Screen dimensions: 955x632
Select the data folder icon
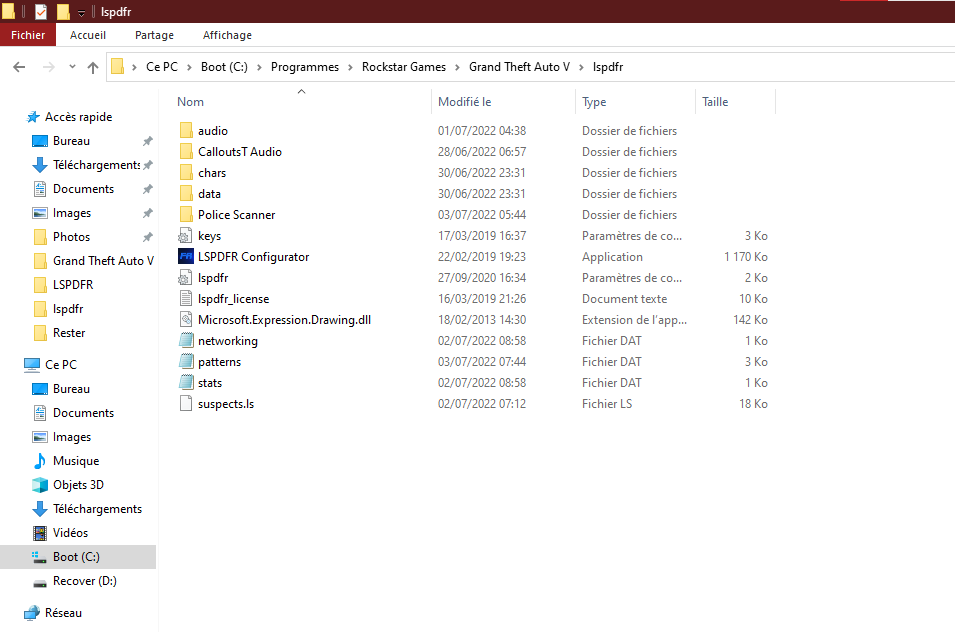[x=186, y=194]
